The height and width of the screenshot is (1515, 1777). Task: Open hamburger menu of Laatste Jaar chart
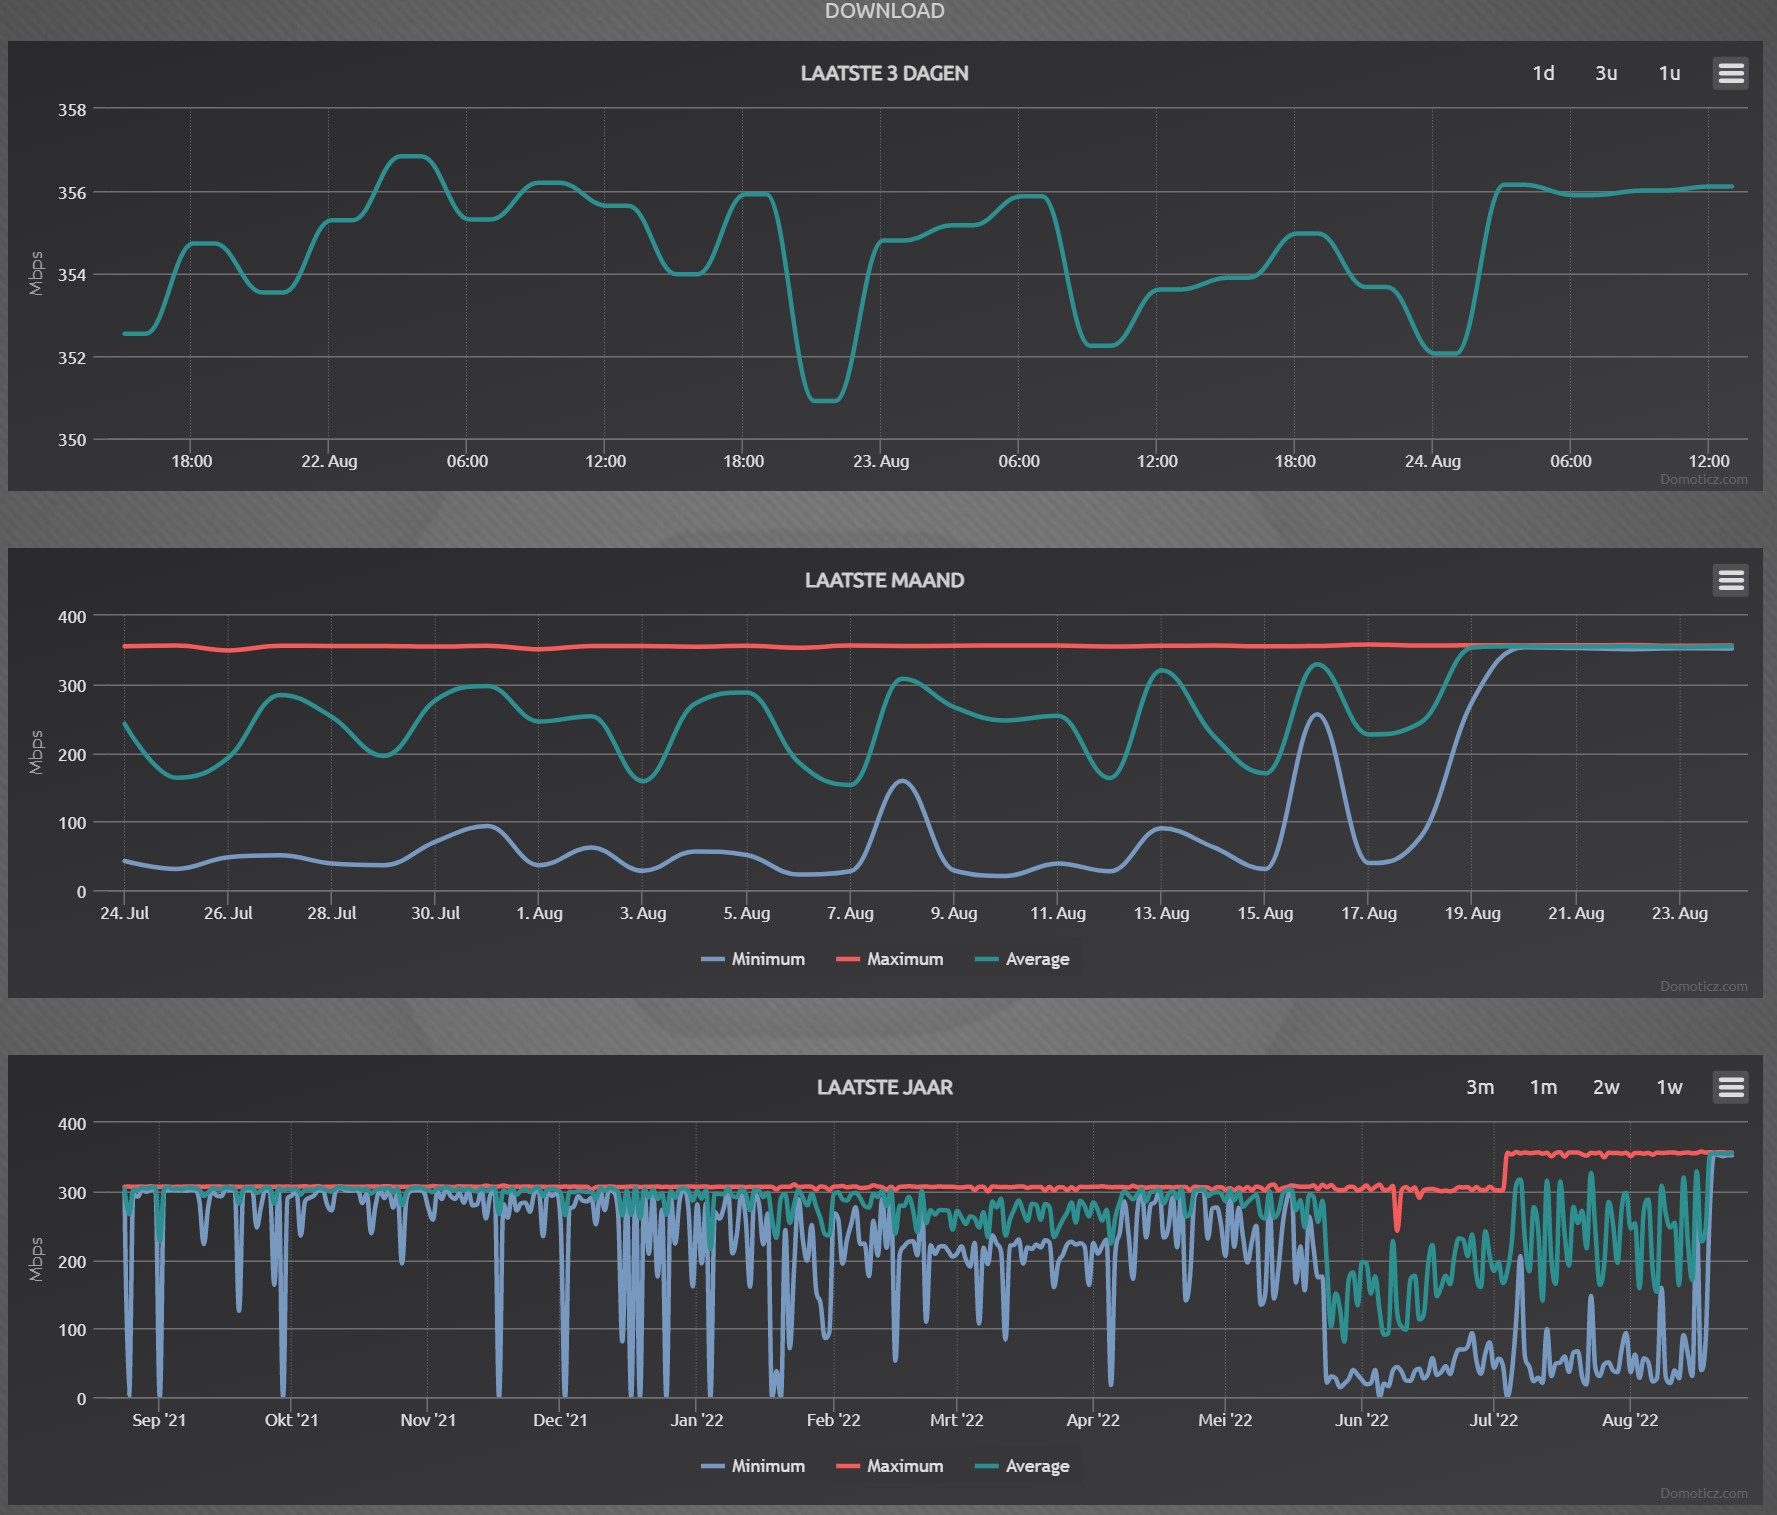(x=1730, y=1087)
